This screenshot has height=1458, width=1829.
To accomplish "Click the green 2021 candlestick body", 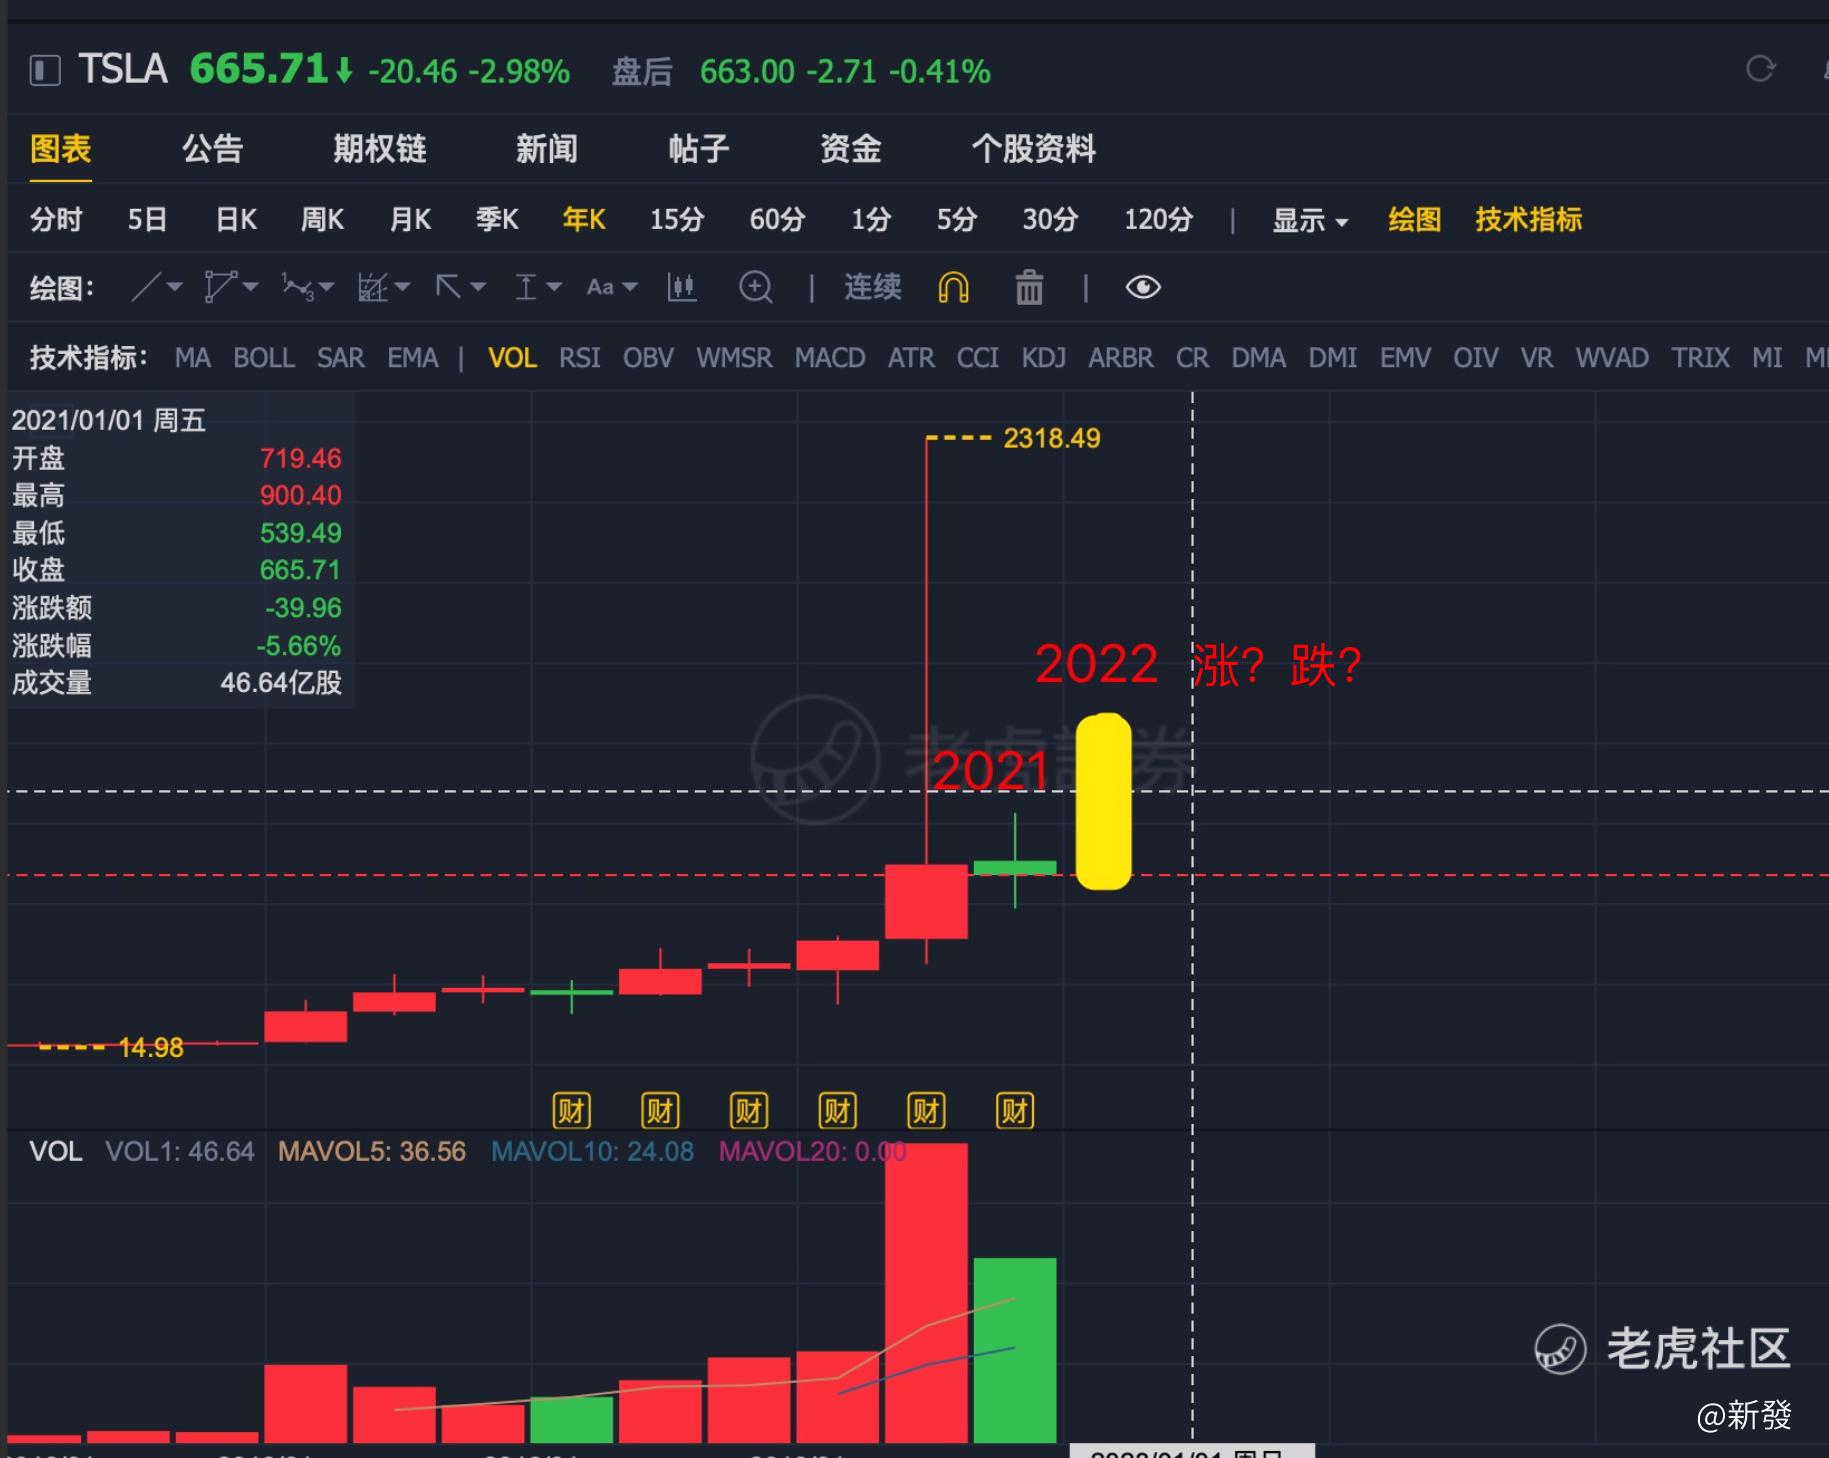I will (1015, 868).
